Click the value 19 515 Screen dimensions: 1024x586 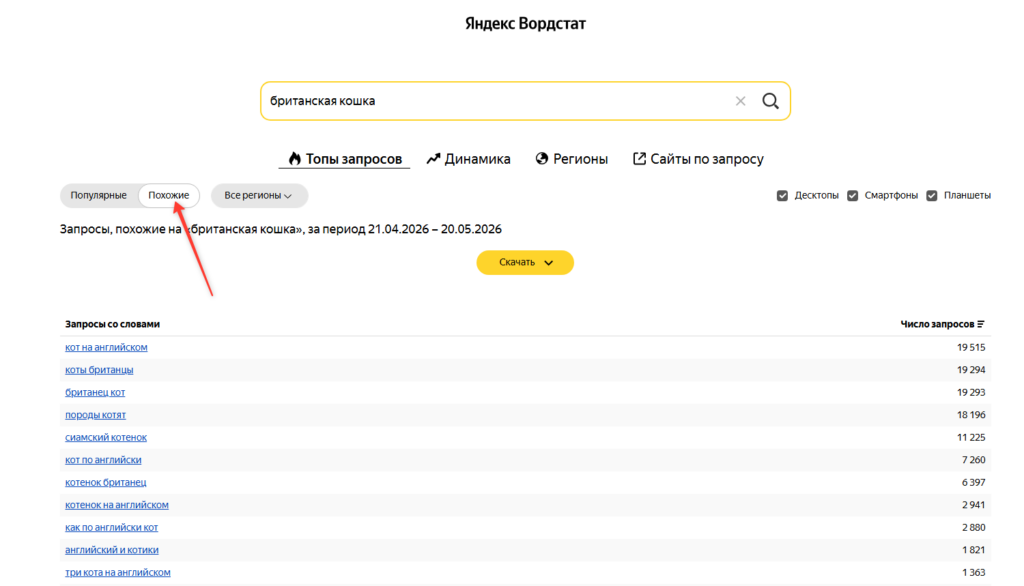pos(971,348)
